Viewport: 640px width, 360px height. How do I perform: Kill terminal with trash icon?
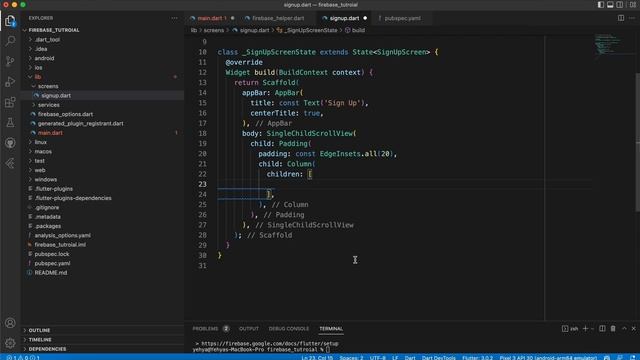pyautogui.click(x=613, y=329)
